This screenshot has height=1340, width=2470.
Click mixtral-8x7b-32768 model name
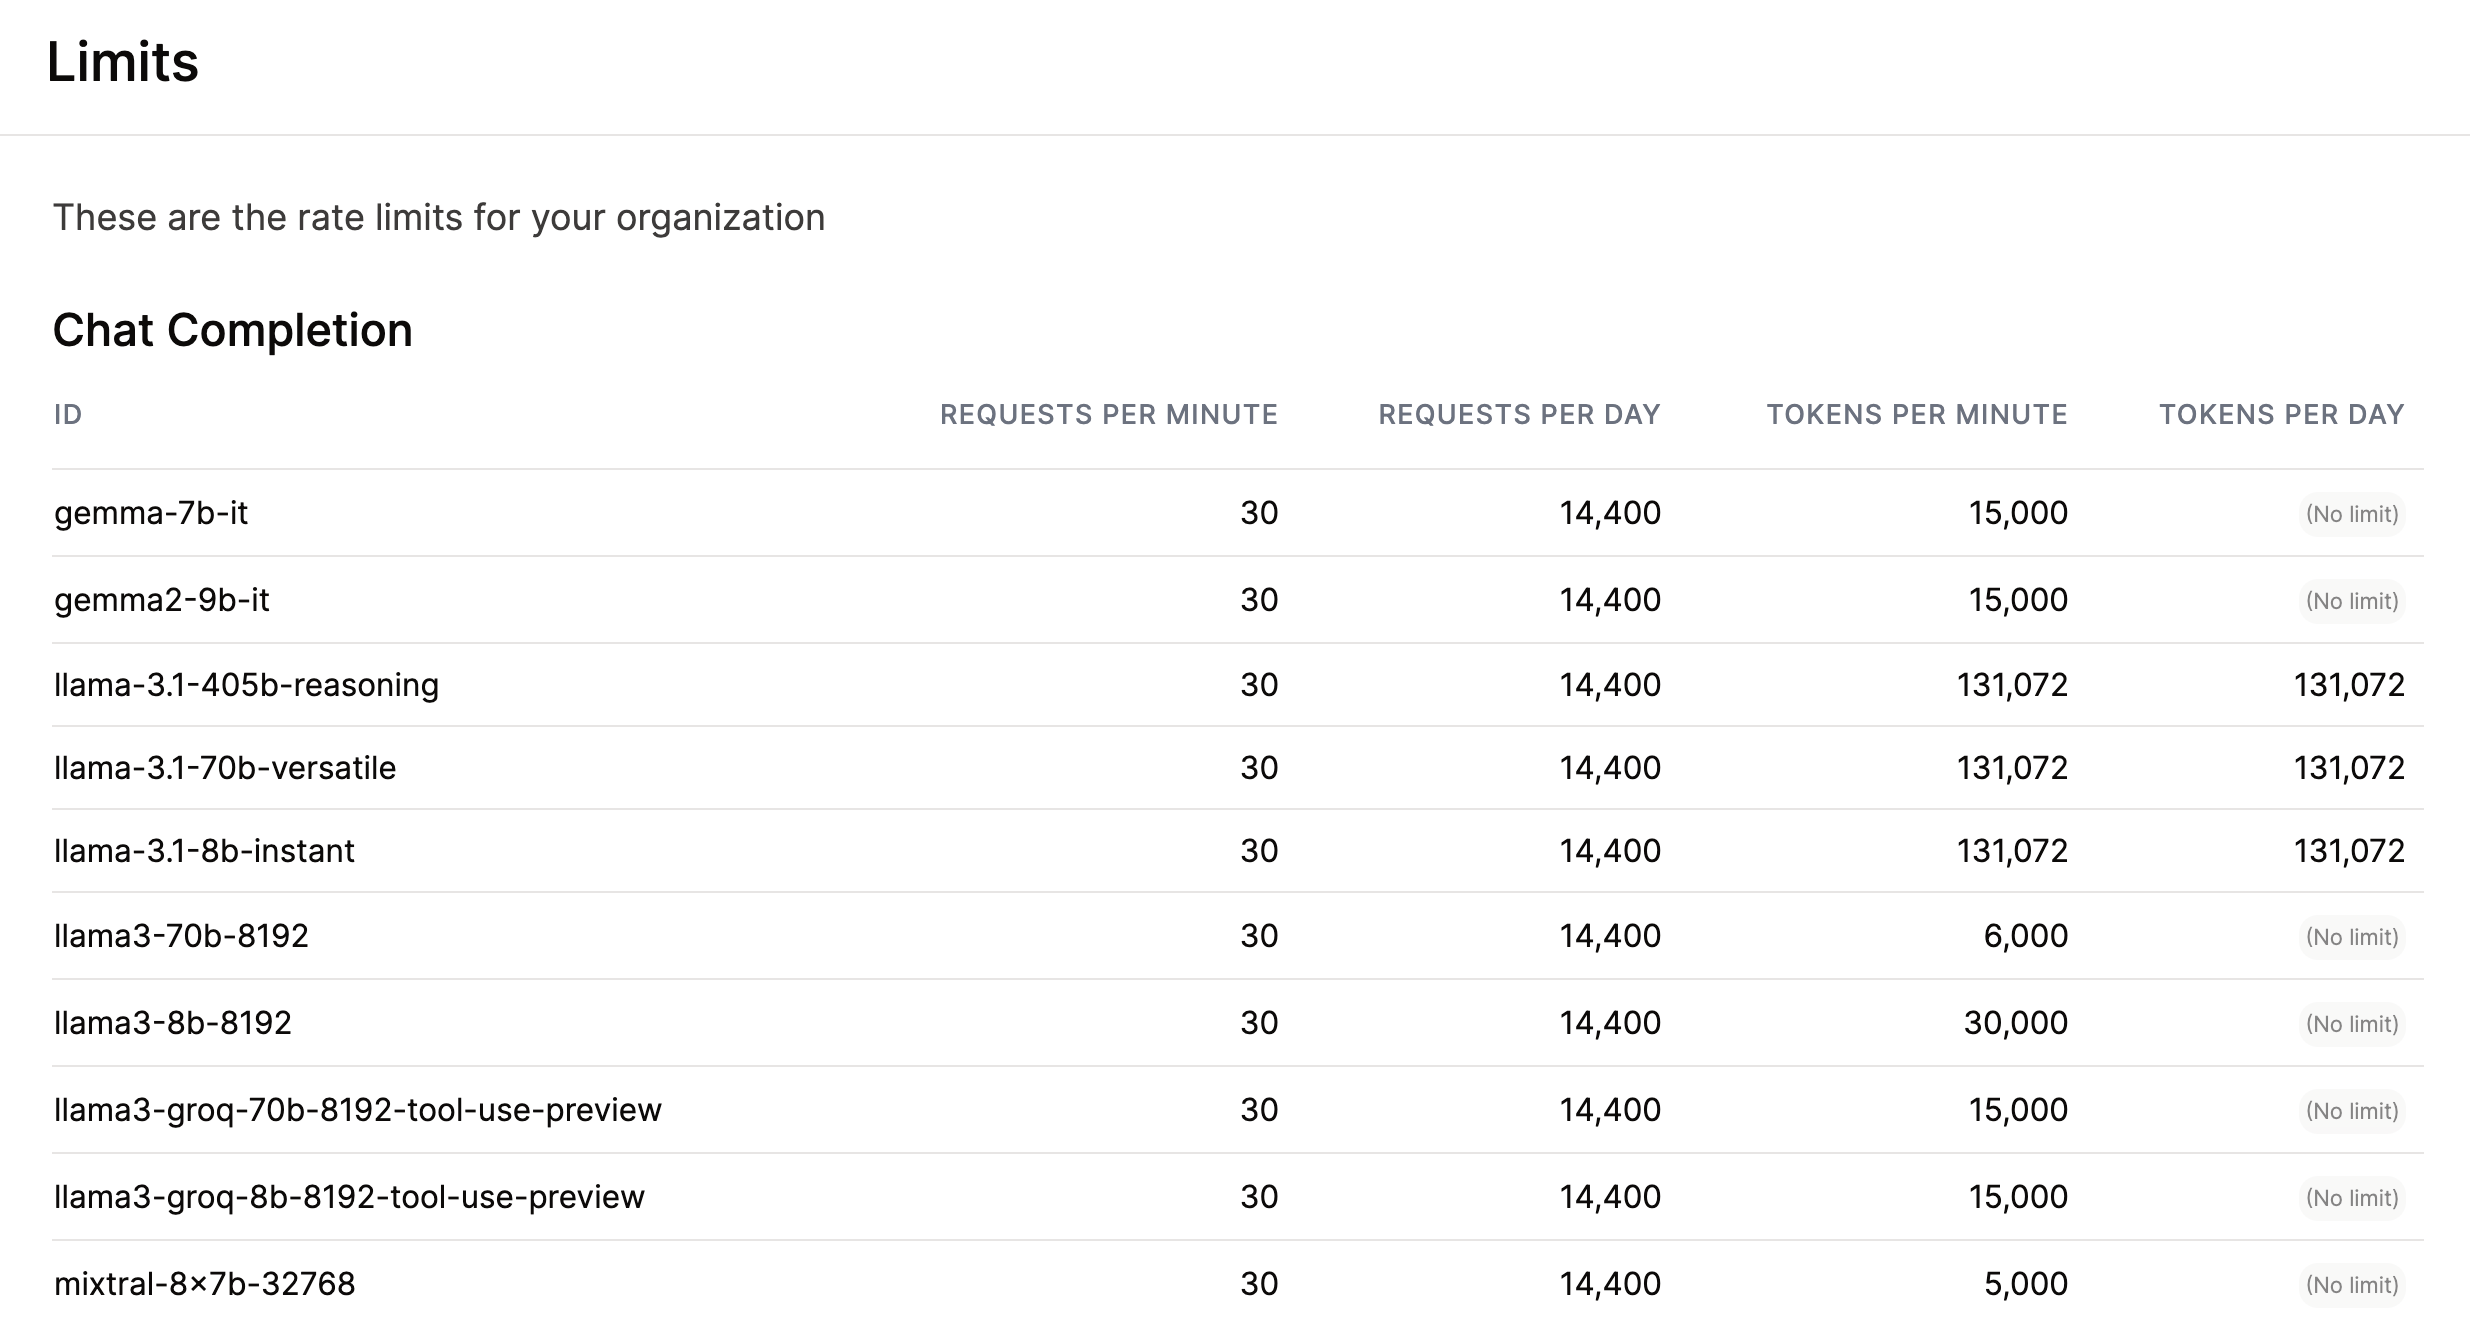pos(205,1284)
